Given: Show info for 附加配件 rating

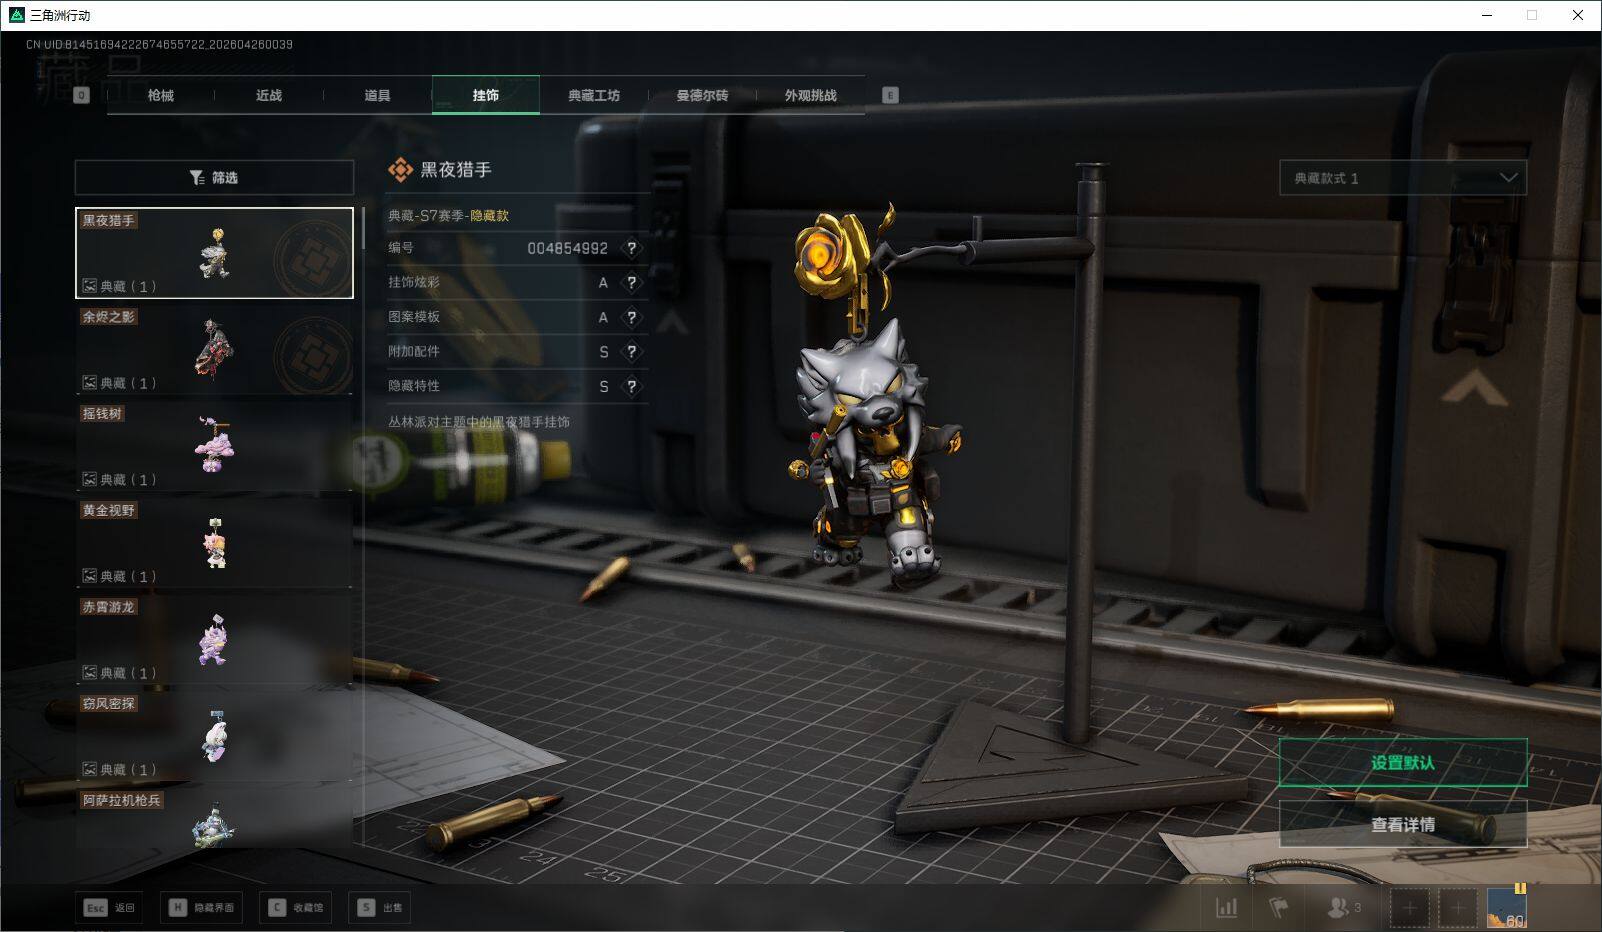Looking at the screenshot, I should (631, 352).
